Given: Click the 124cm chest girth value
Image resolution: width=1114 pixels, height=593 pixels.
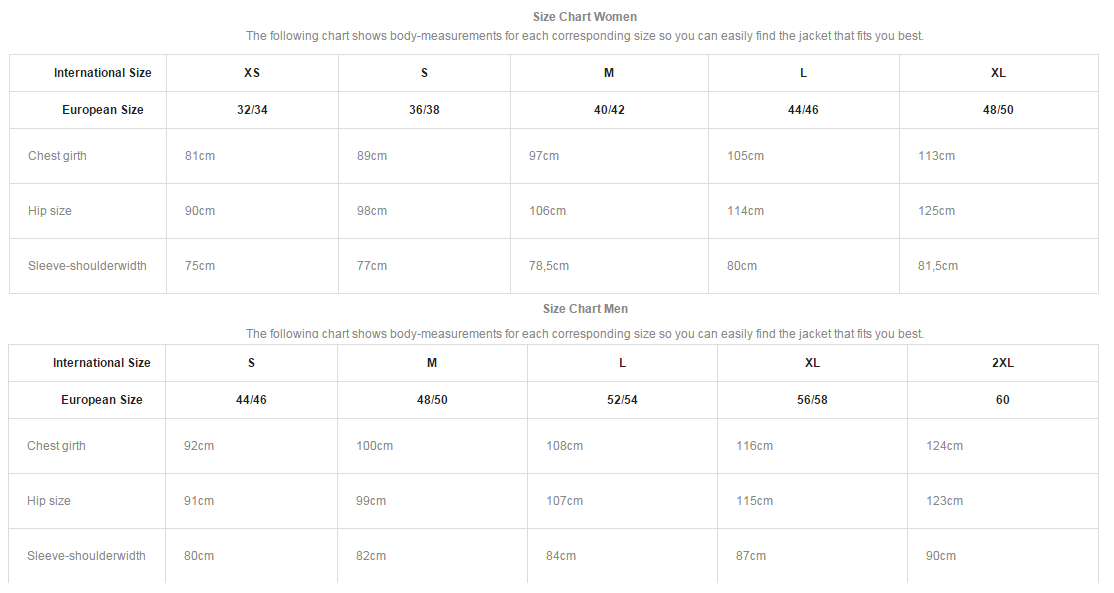Looking at the screenshot, I should click(944, 446).
